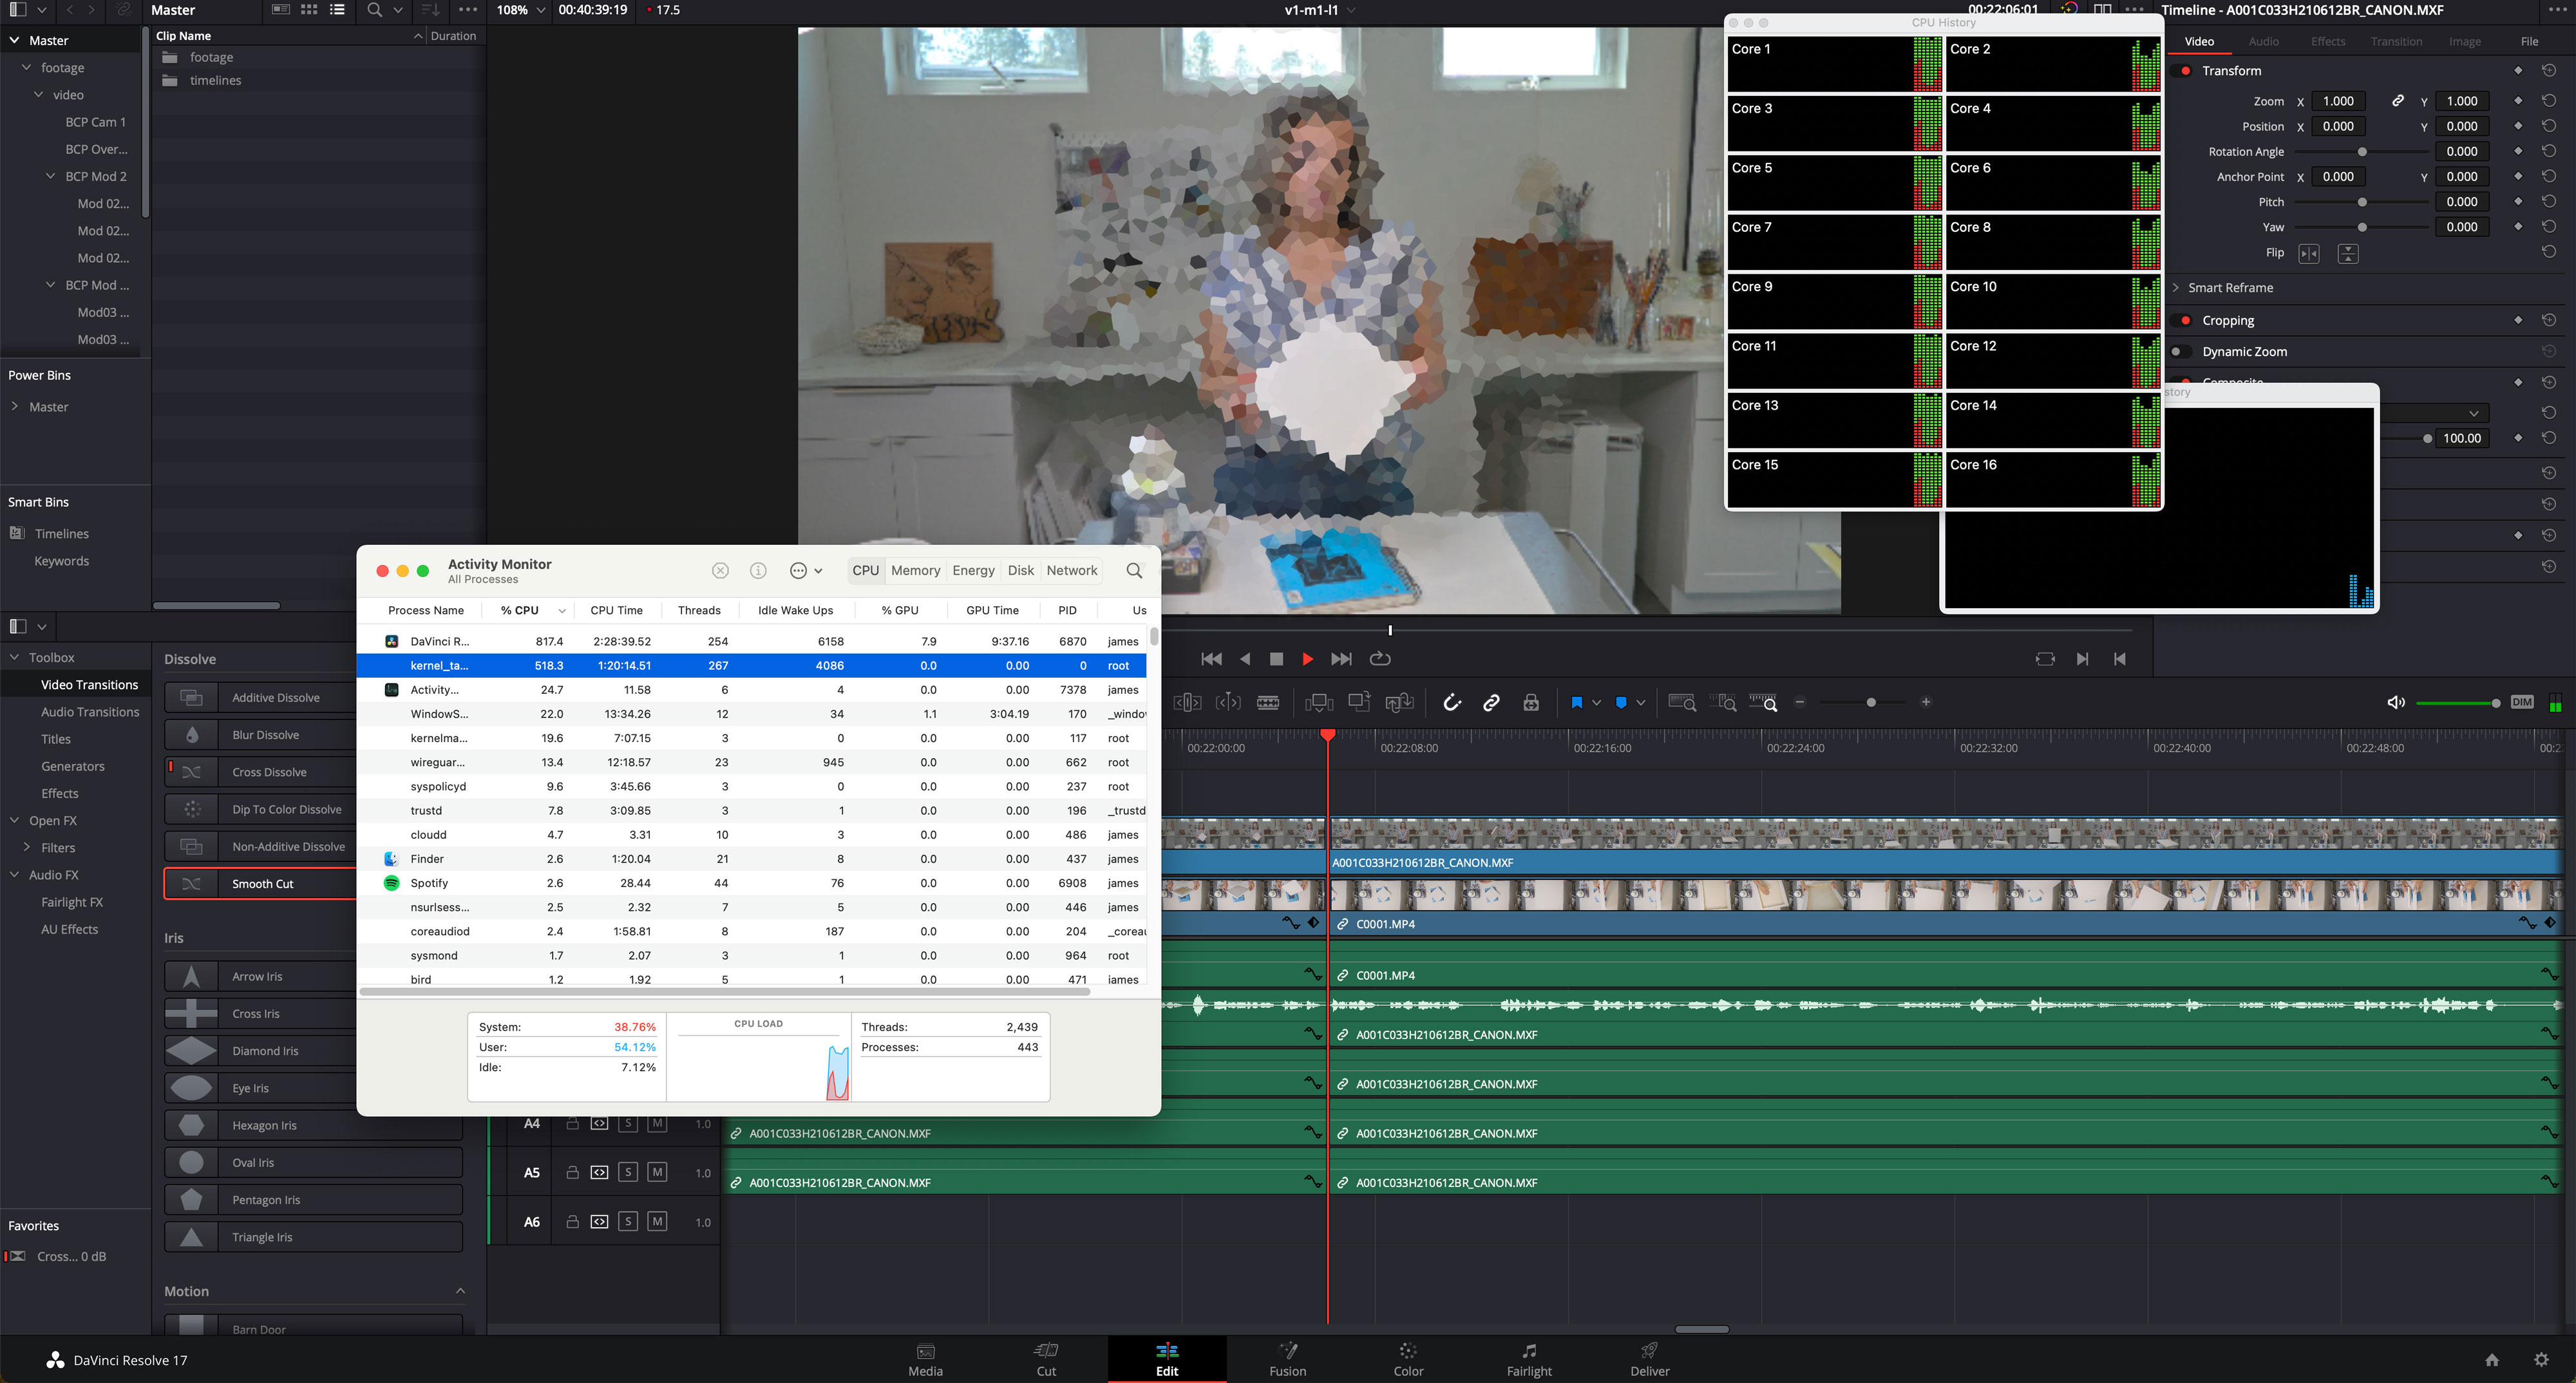
Task: Switch to Memory tab in Activity Monitor
Action: point(915,570)
